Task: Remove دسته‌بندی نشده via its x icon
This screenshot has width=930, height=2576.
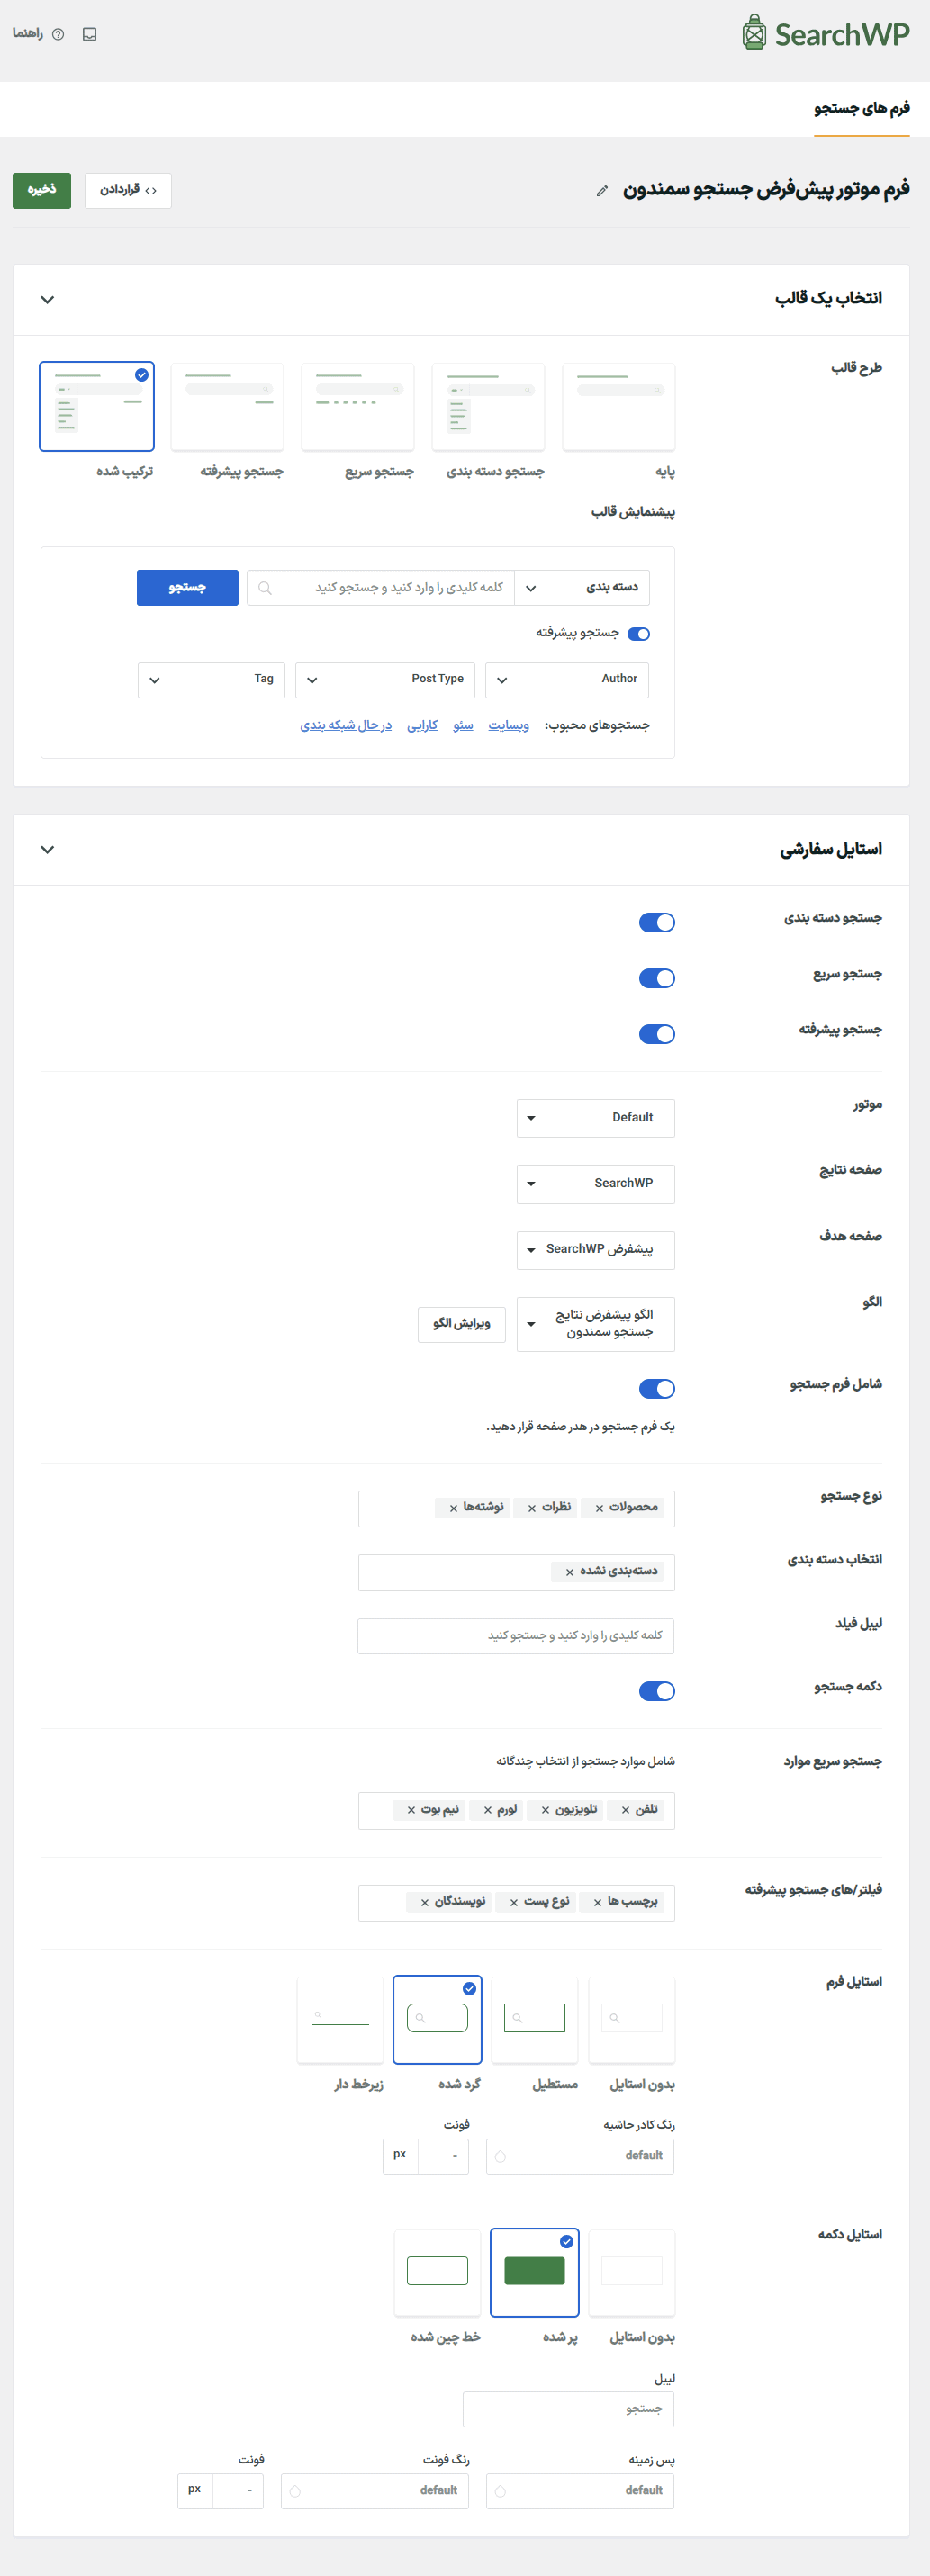Action: pos(568,1572)
